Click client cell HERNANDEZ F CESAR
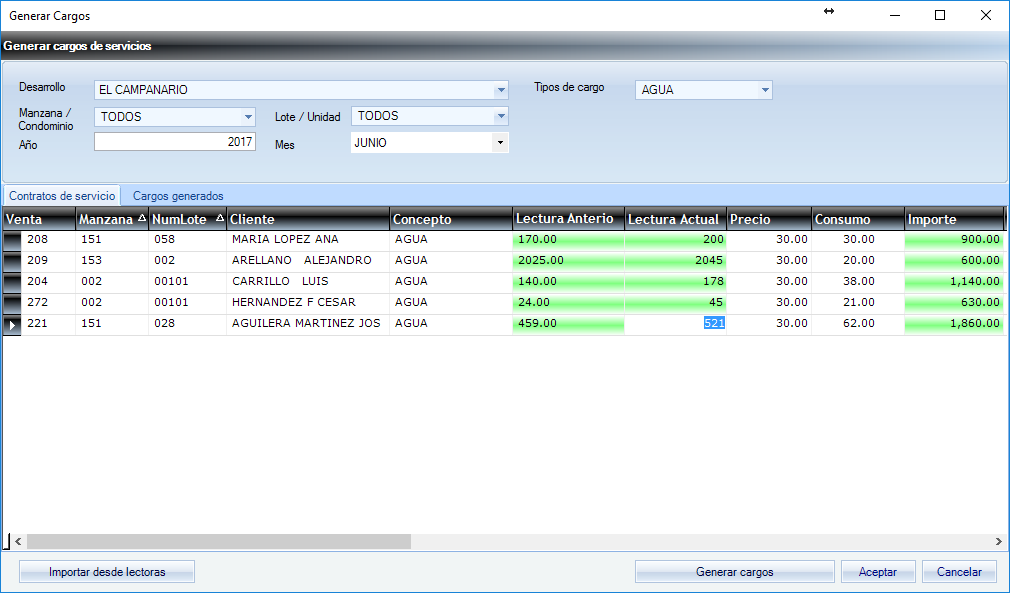The height and width of the screenshot is (593, 1010). point(308,303)
